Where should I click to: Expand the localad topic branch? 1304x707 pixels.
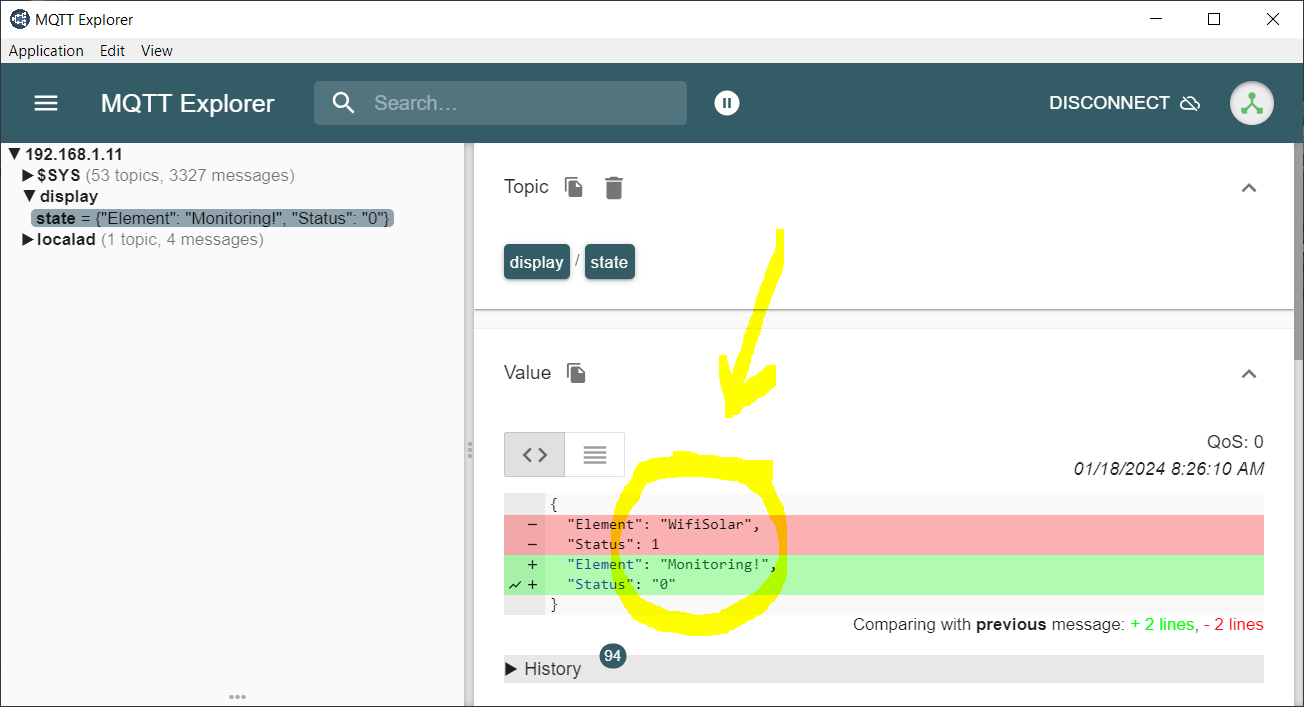coord(28,239)
